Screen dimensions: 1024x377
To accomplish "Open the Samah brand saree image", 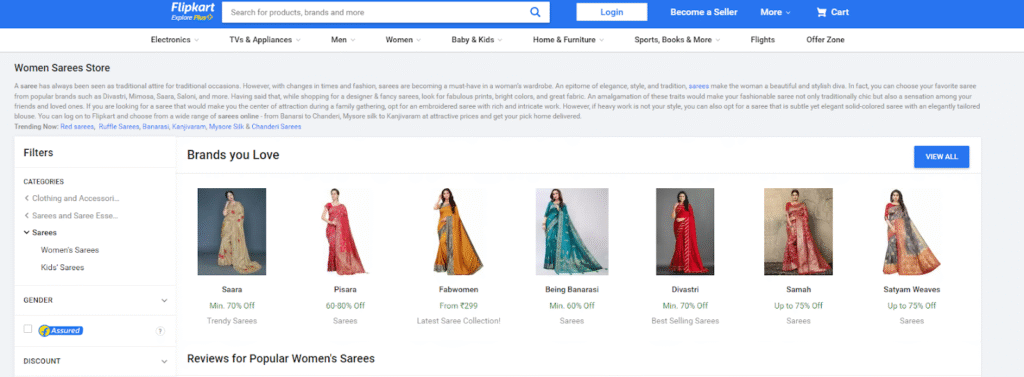I will 798,231.
